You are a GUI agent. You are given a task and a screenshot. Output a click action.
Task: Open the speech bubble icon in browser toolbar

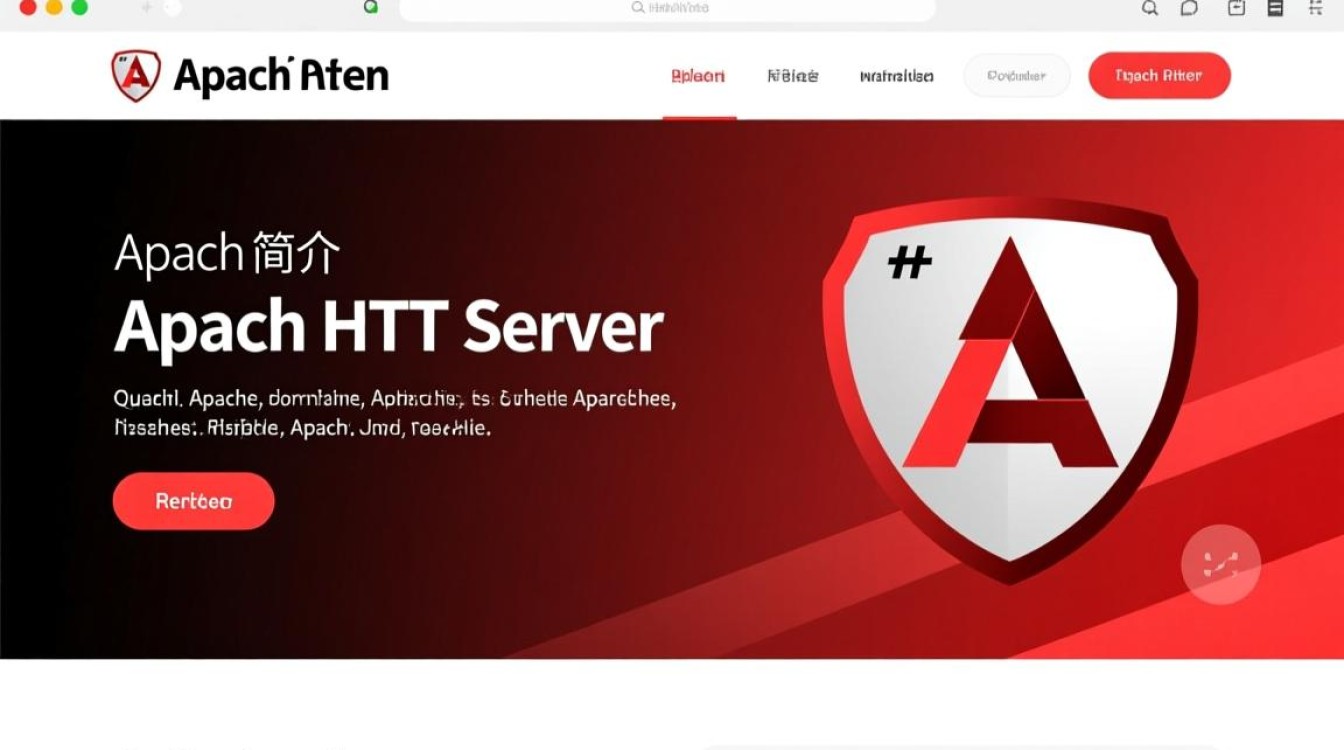click(x=1189, y=8)
